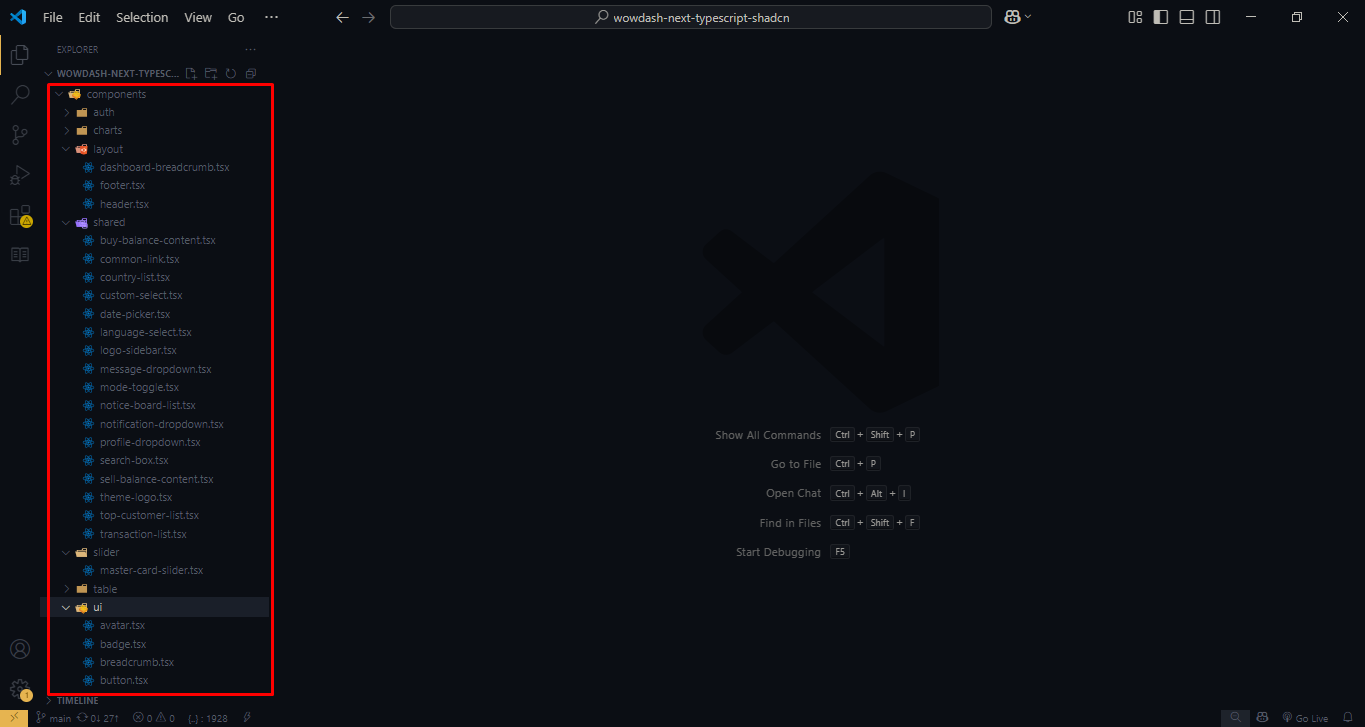
Task: Collapse all folders in Explorer
Action: [250, 73]
